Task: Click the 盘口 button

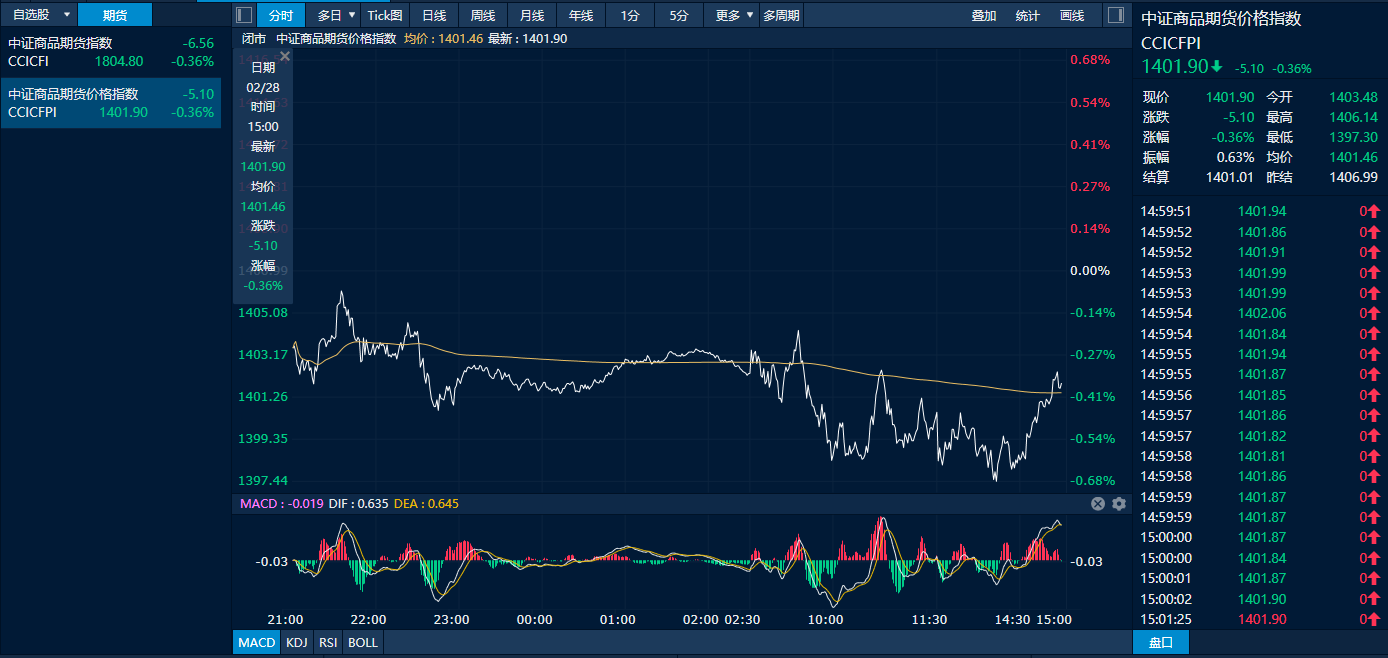Action: pos(1160,642)
